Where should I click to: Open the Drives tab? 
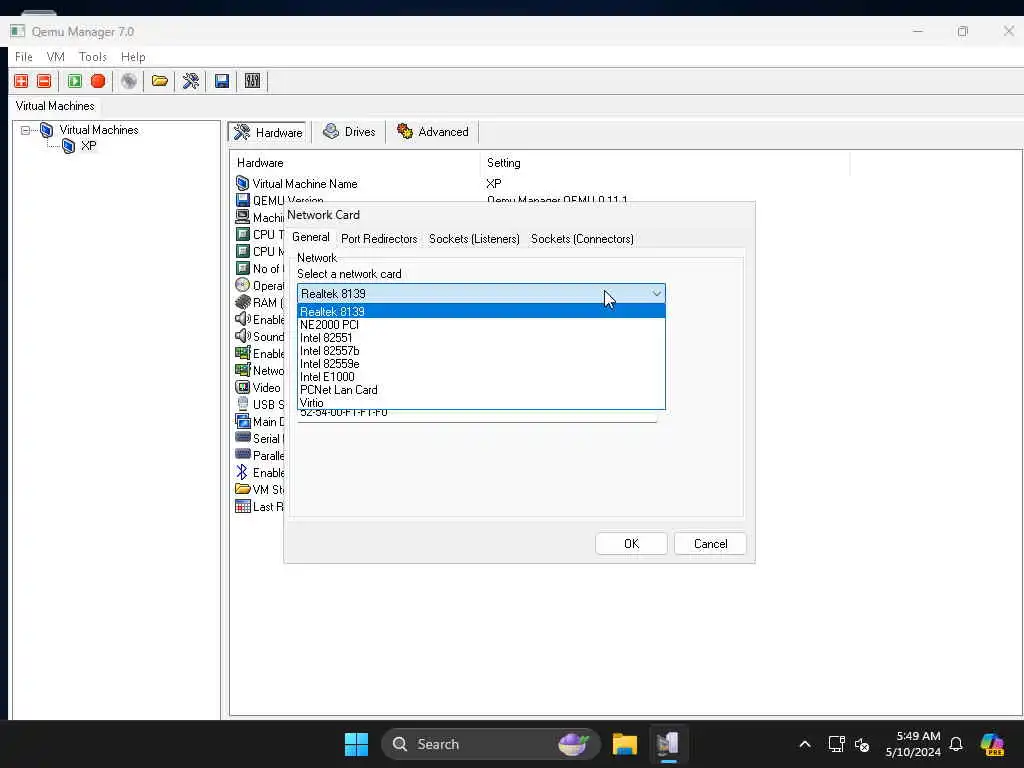[x=349, y=132]
